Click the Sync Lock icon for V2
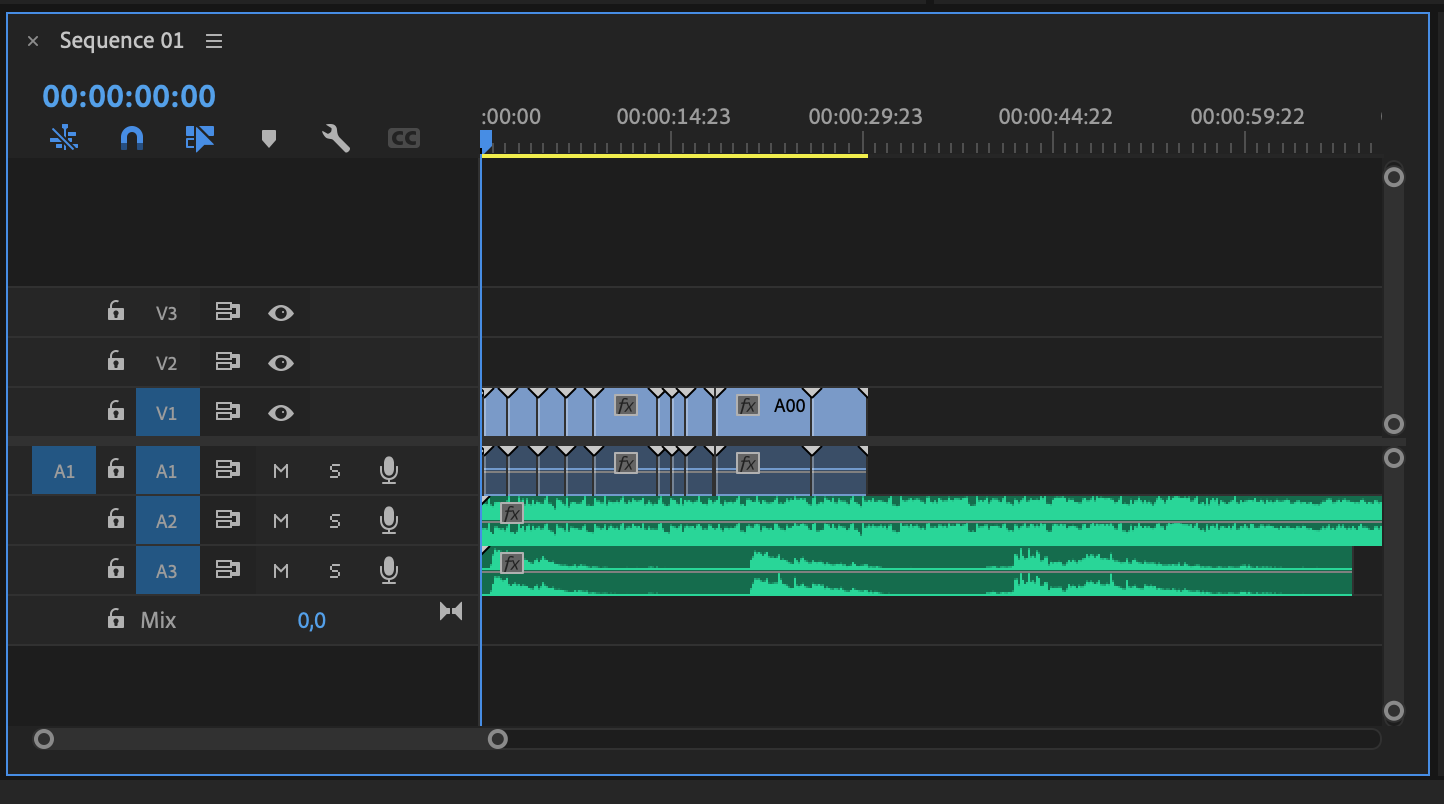 [227, 362]
